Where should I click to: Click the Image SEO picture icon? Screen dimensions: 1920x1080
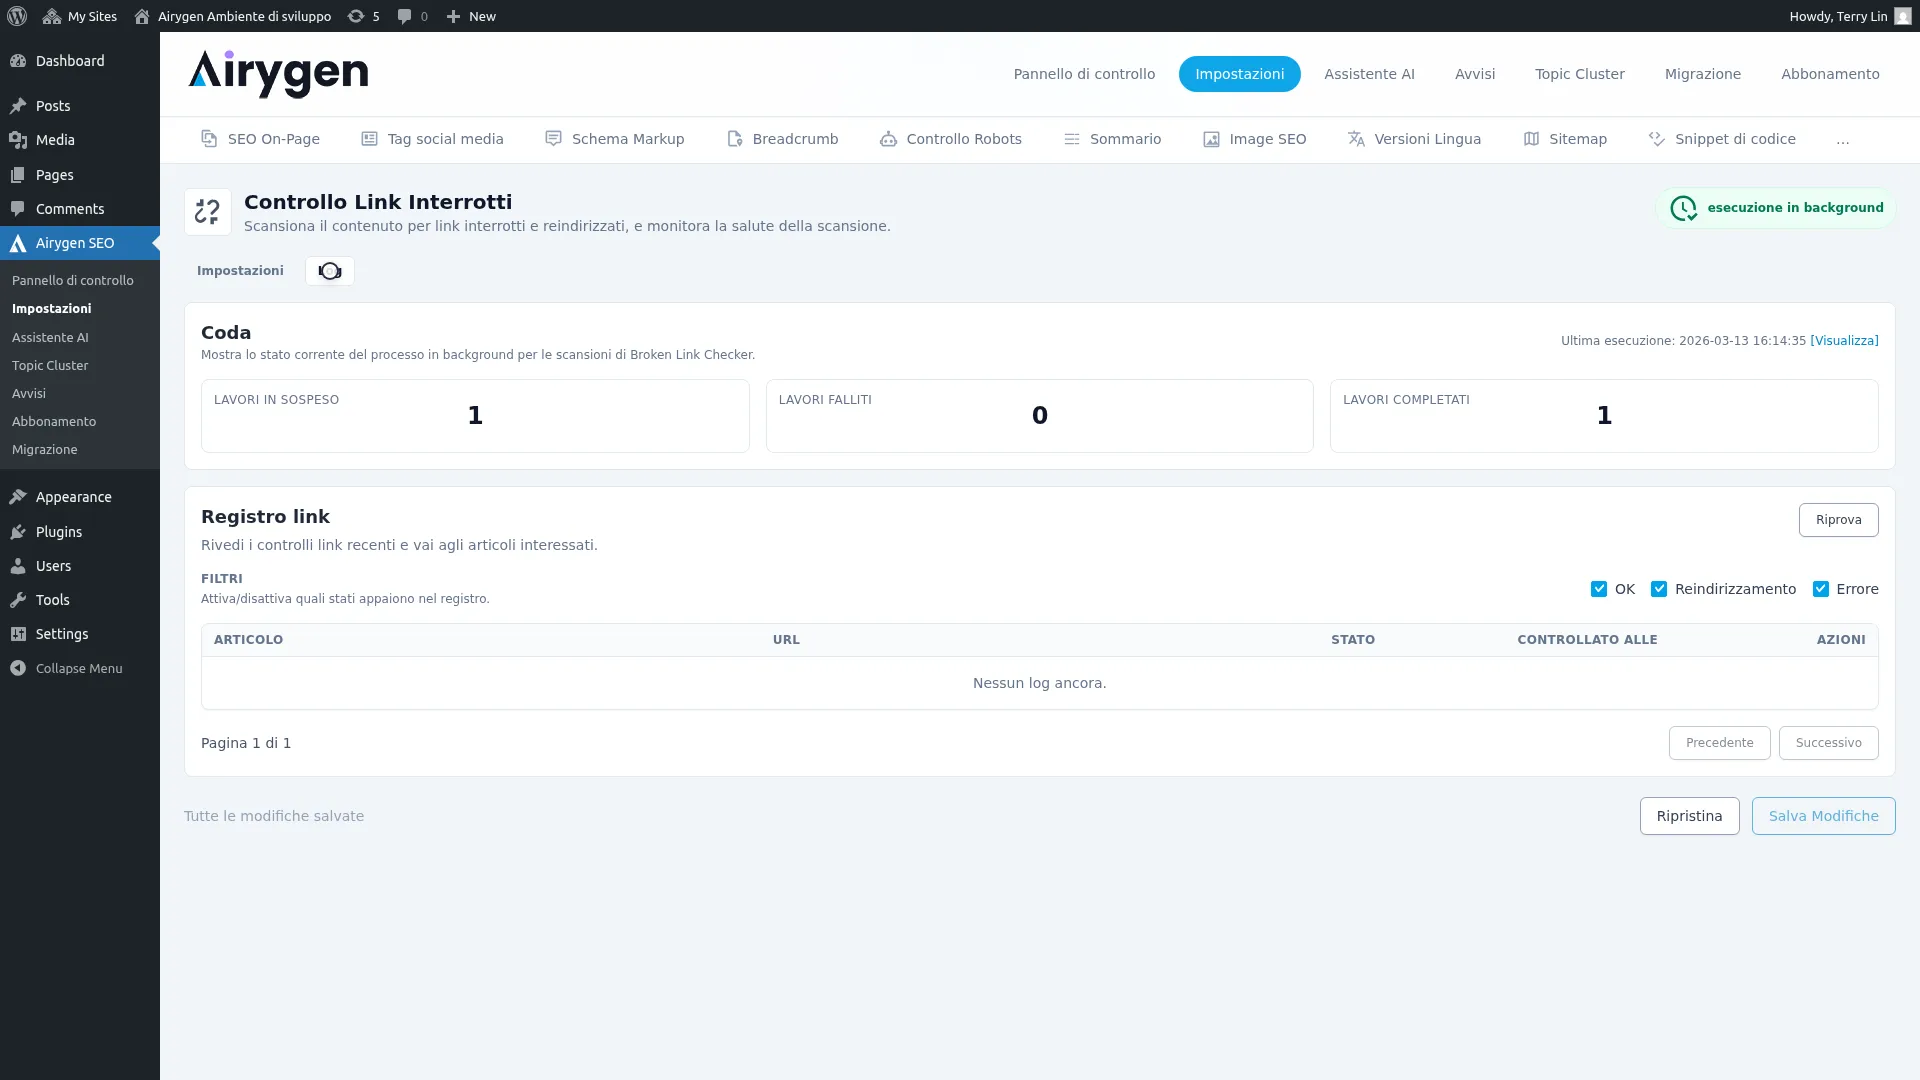(1211, 139)
